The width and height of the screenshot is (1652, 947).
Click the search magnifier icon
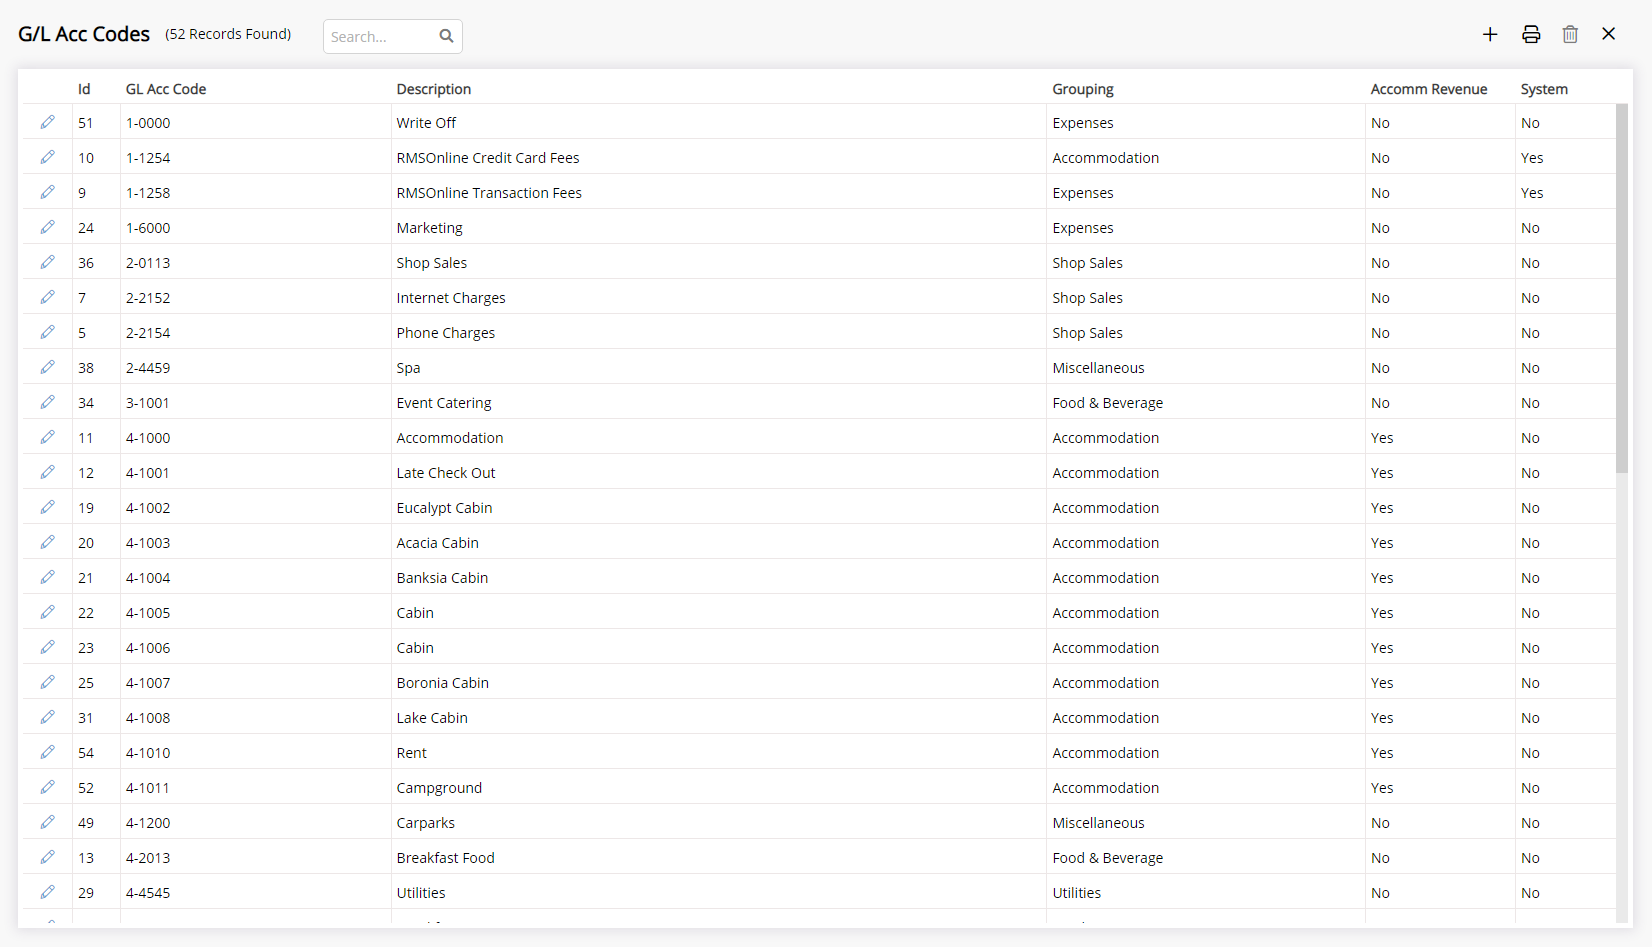(446, 35)
